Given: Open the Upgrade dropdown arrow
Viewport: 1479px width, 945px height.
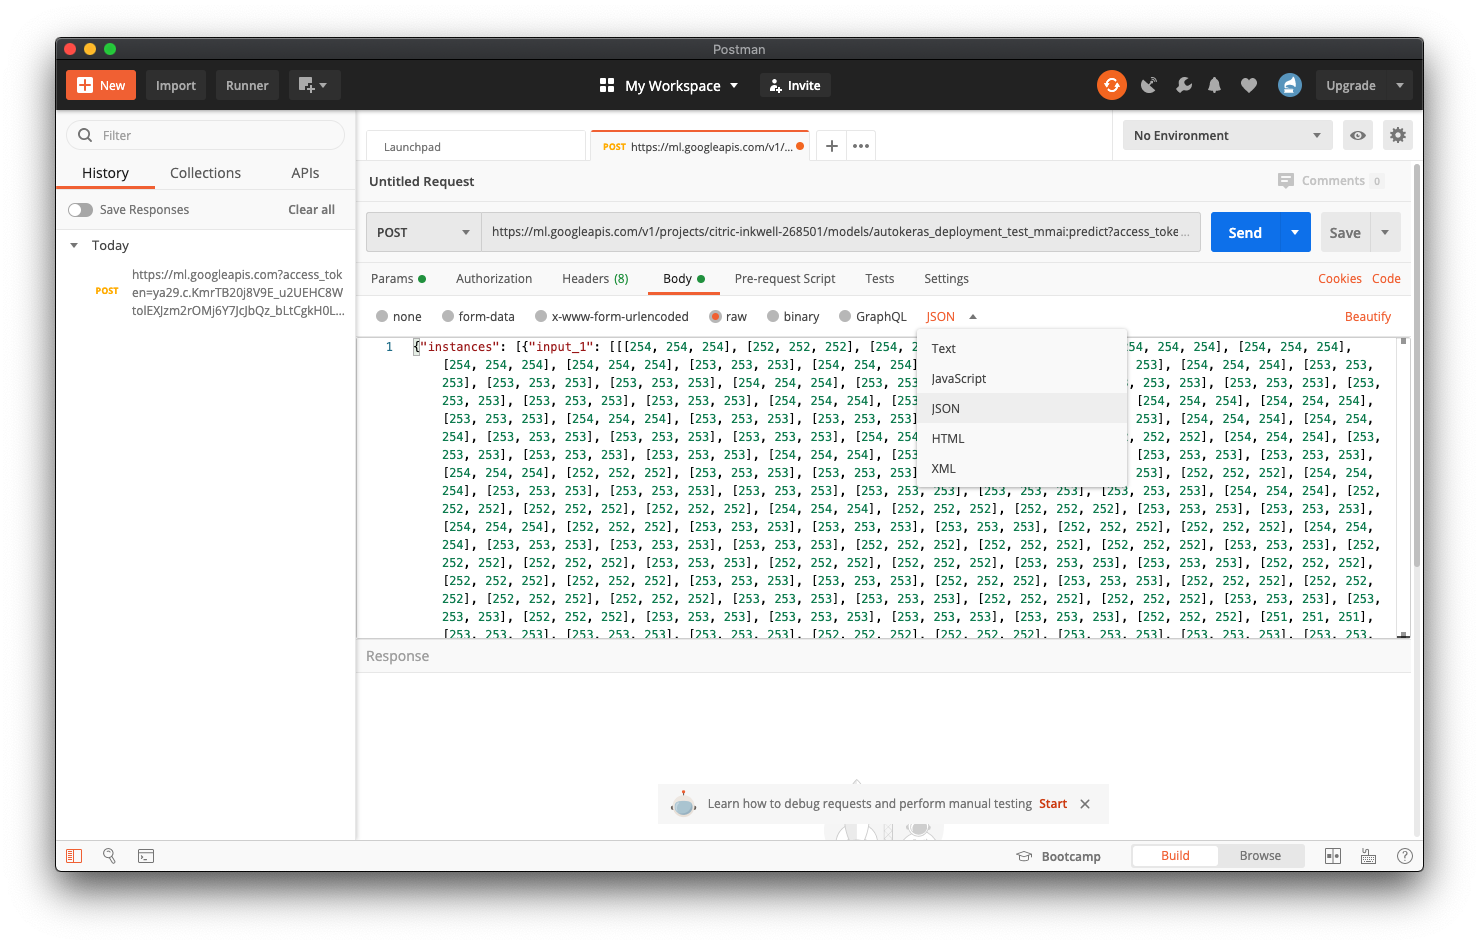Looking at the screenshot, I should [x=1400, y=85].
